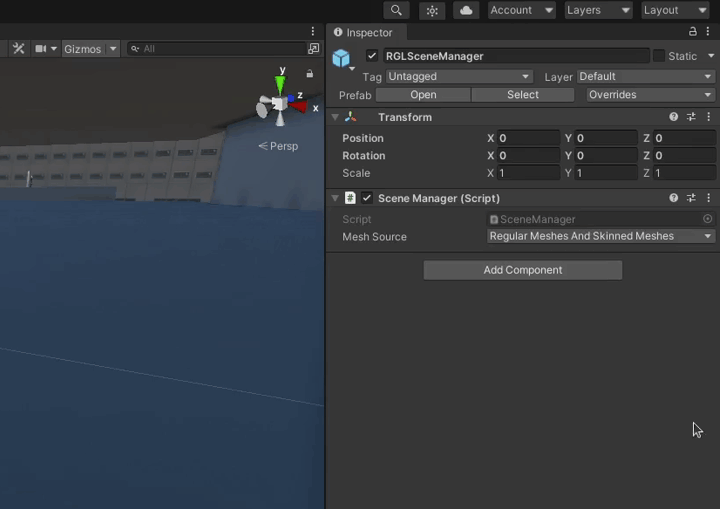
Task: Toggle Gizmos button
Action: pyautogui.click(x=83, y=49)
